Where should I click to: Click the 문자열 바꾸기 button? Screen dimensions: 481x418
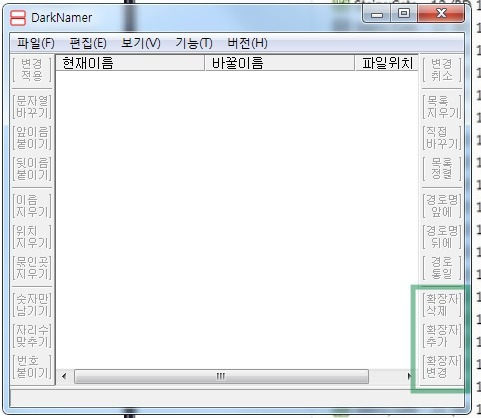pos(32,107)
